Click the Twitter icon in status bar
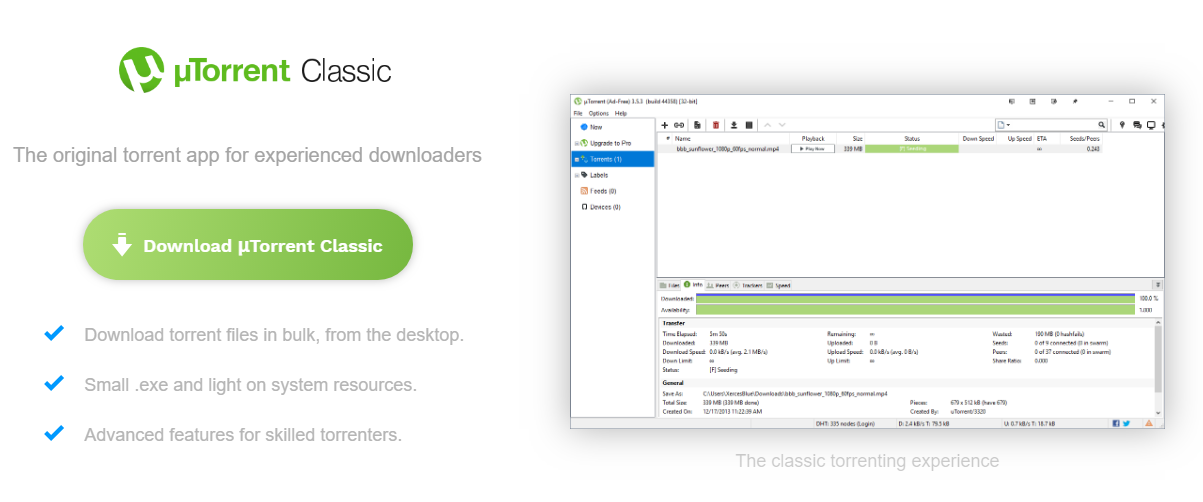Viewport: 1203px width, 502px height. tap(1126, 423)
